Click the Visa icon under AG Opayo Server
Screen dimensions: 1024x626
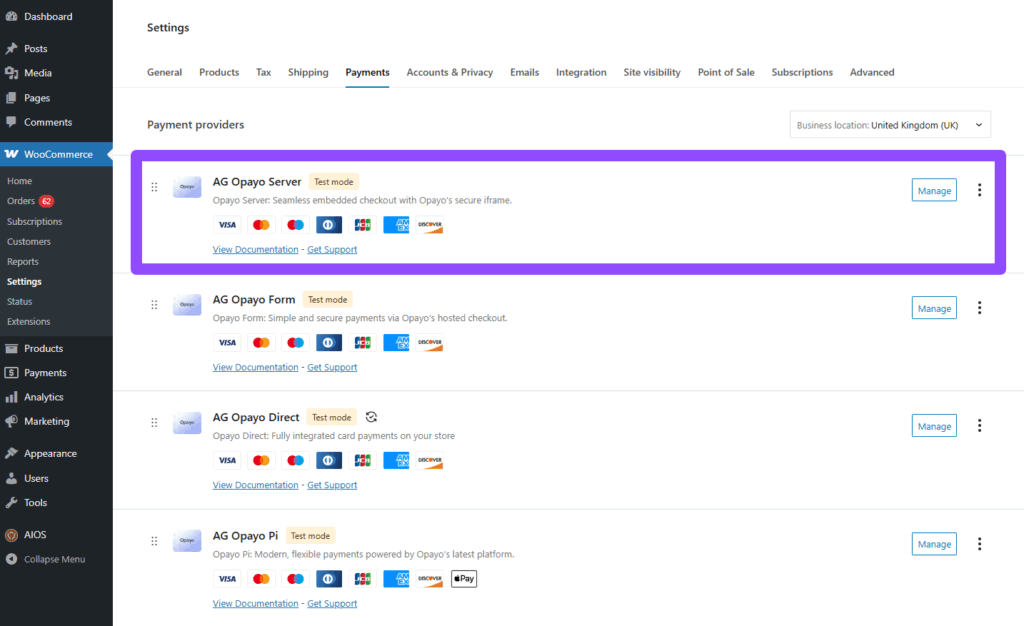tap(227, 225)
